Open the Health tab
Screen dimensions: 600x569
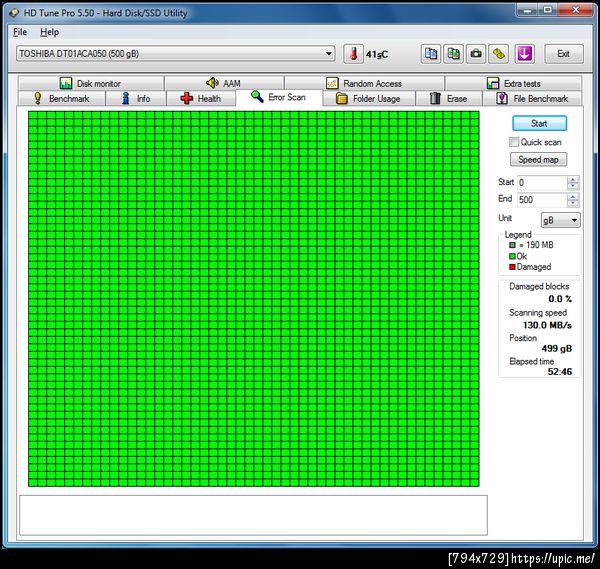tap(201, 98)
